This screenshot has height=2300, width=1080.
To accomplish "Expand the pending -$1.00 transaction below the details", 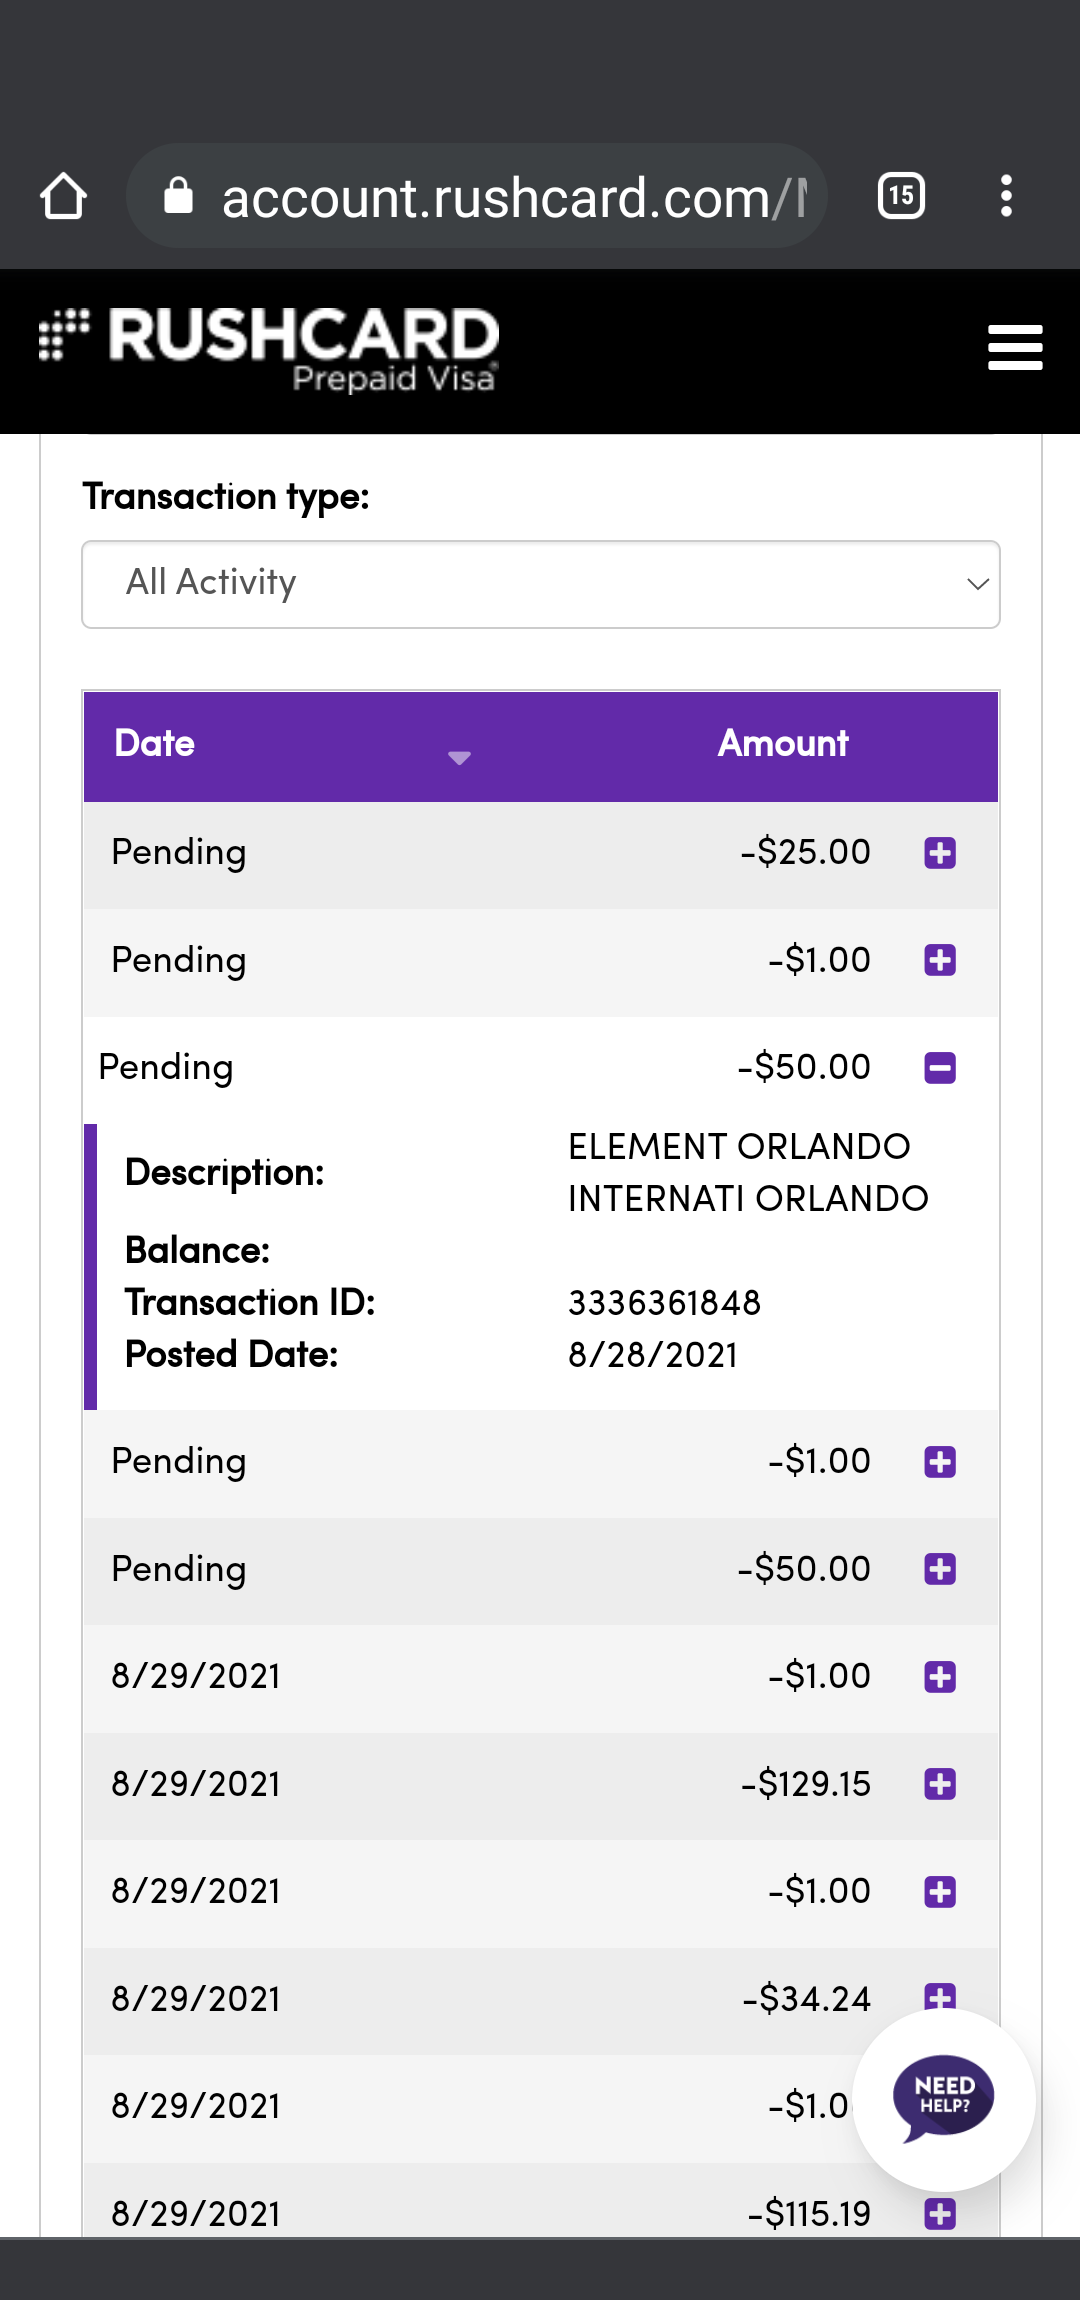I will click(940, 1462).
